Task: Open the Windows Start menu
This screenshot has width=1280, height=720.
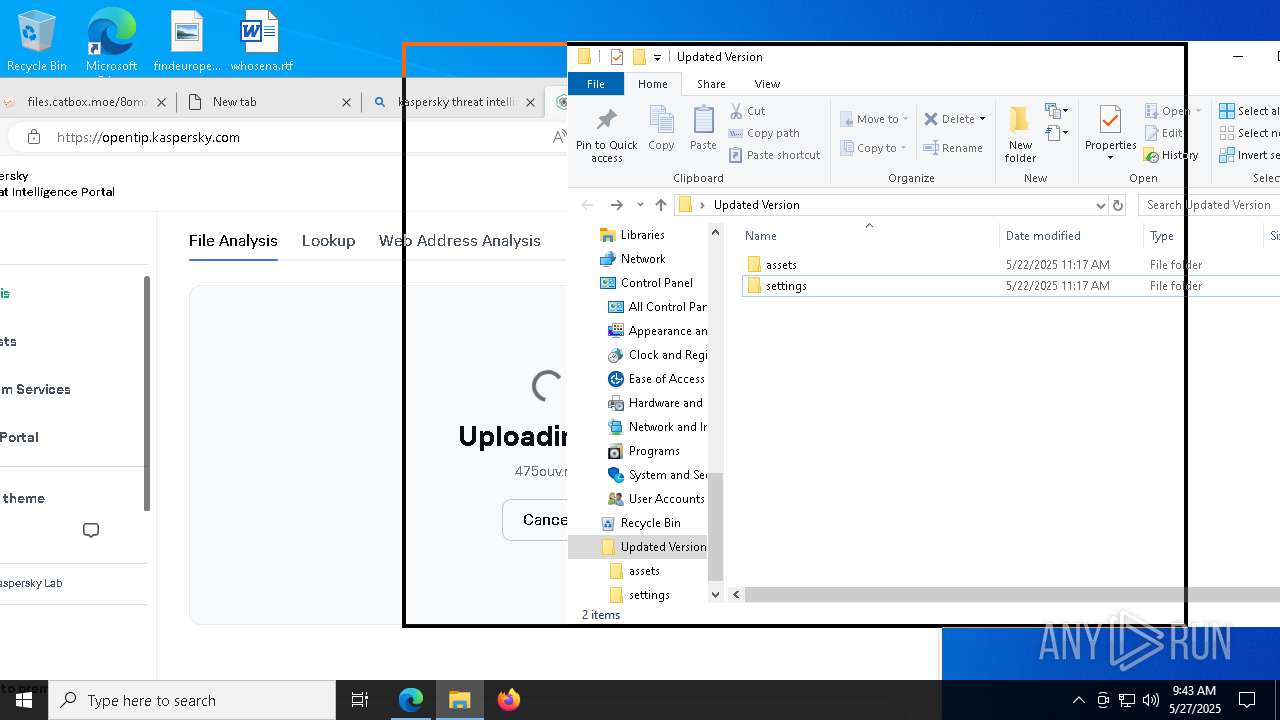Action: point(24,700)
